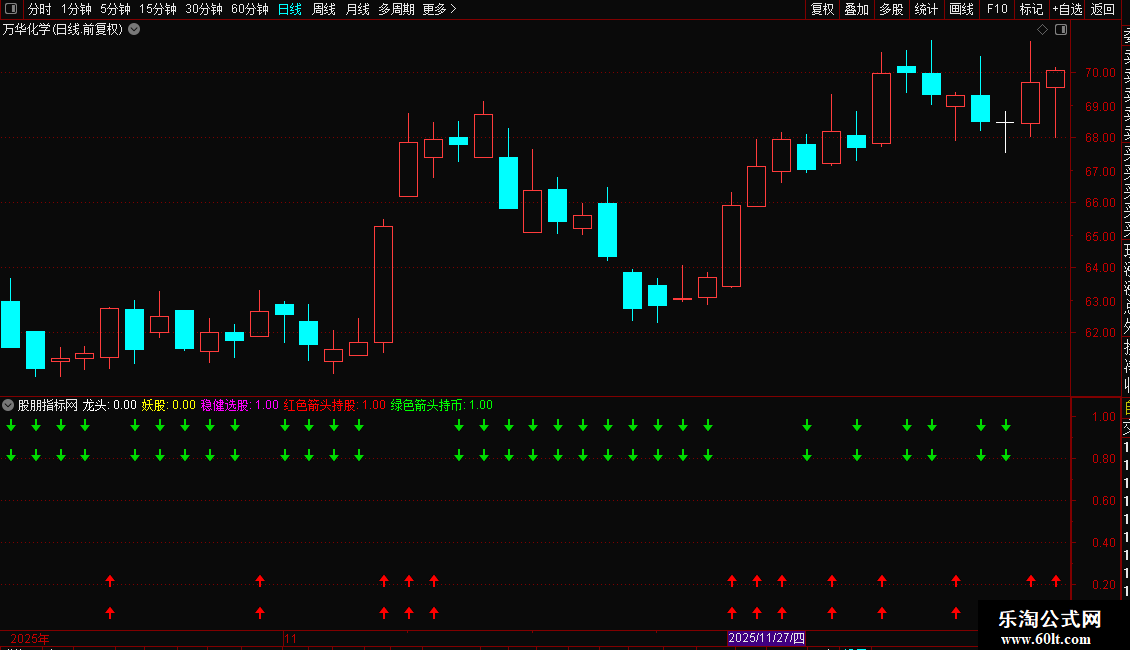The image size is (1130, 650).
Task: Click the 62.00 price axis label
Action: pyautogui.click(x=1100, y=332)
